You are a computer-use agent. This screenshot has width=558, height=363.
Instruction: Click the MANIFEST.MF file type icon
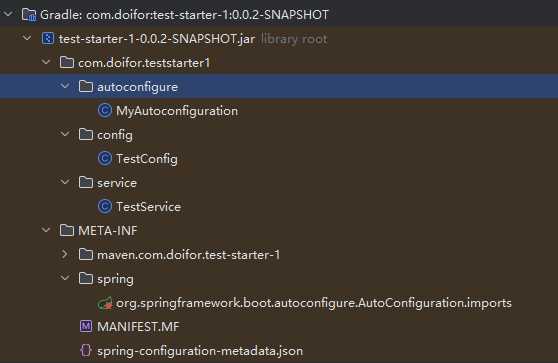point(86,326)
